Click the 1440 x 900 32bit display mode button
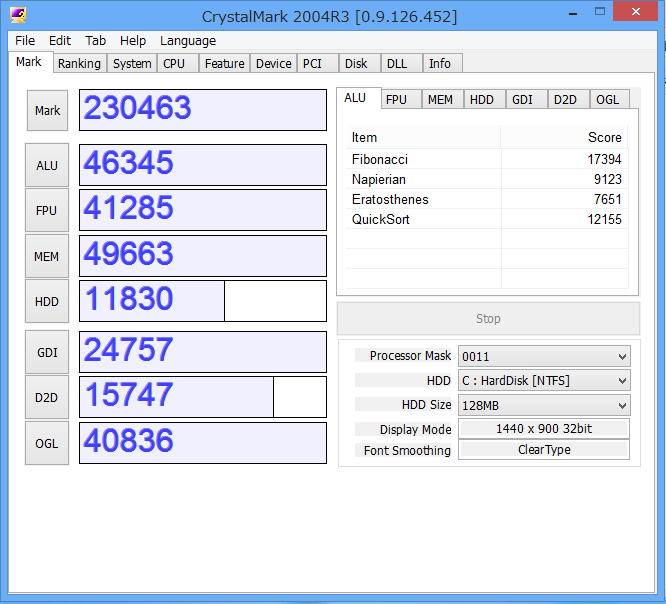Image resolution: width=666 pixels, height=604 pixels. pyautogui.click(x=544, y=429)
